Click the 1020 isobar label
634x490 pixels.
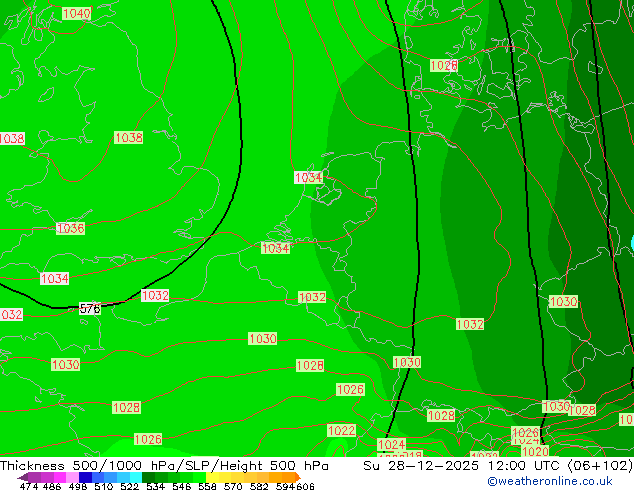(x=535, y=451)
